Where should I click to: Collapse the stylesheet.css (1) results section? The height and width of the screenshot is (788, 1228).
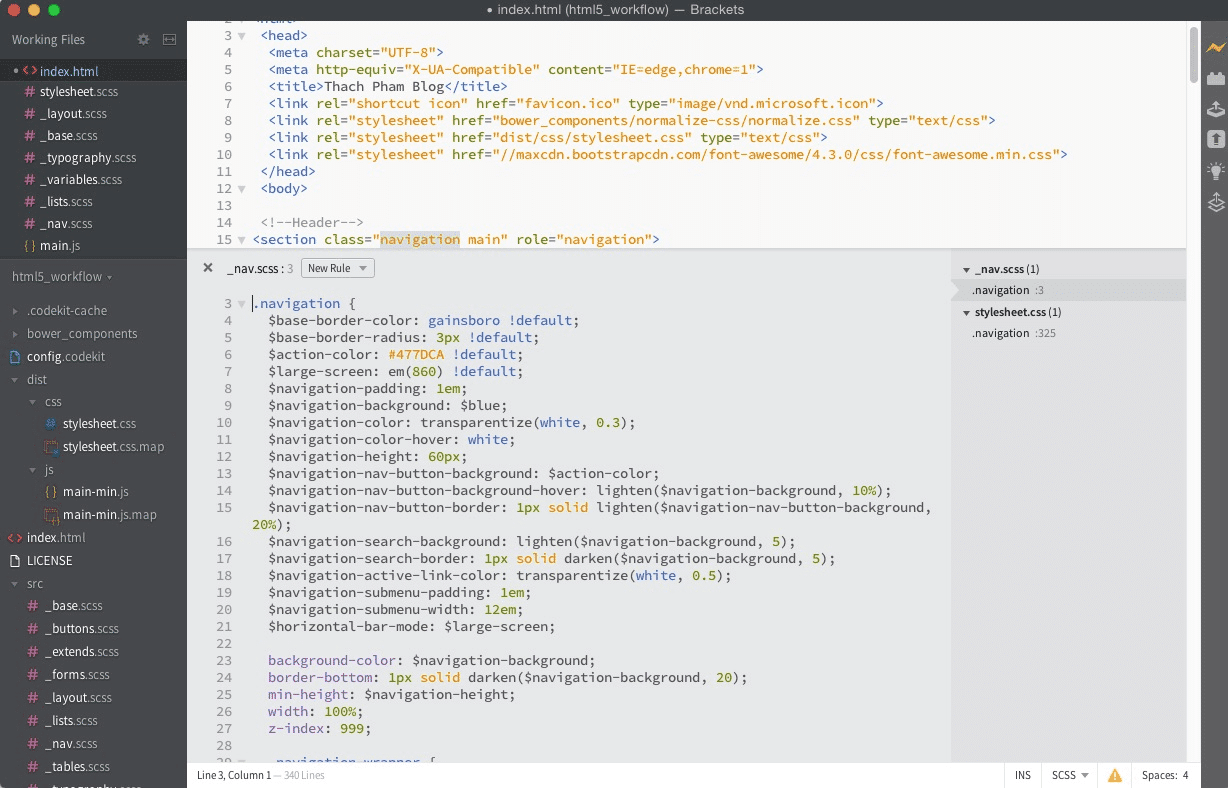pyautogui.click(x=966, y=312)
